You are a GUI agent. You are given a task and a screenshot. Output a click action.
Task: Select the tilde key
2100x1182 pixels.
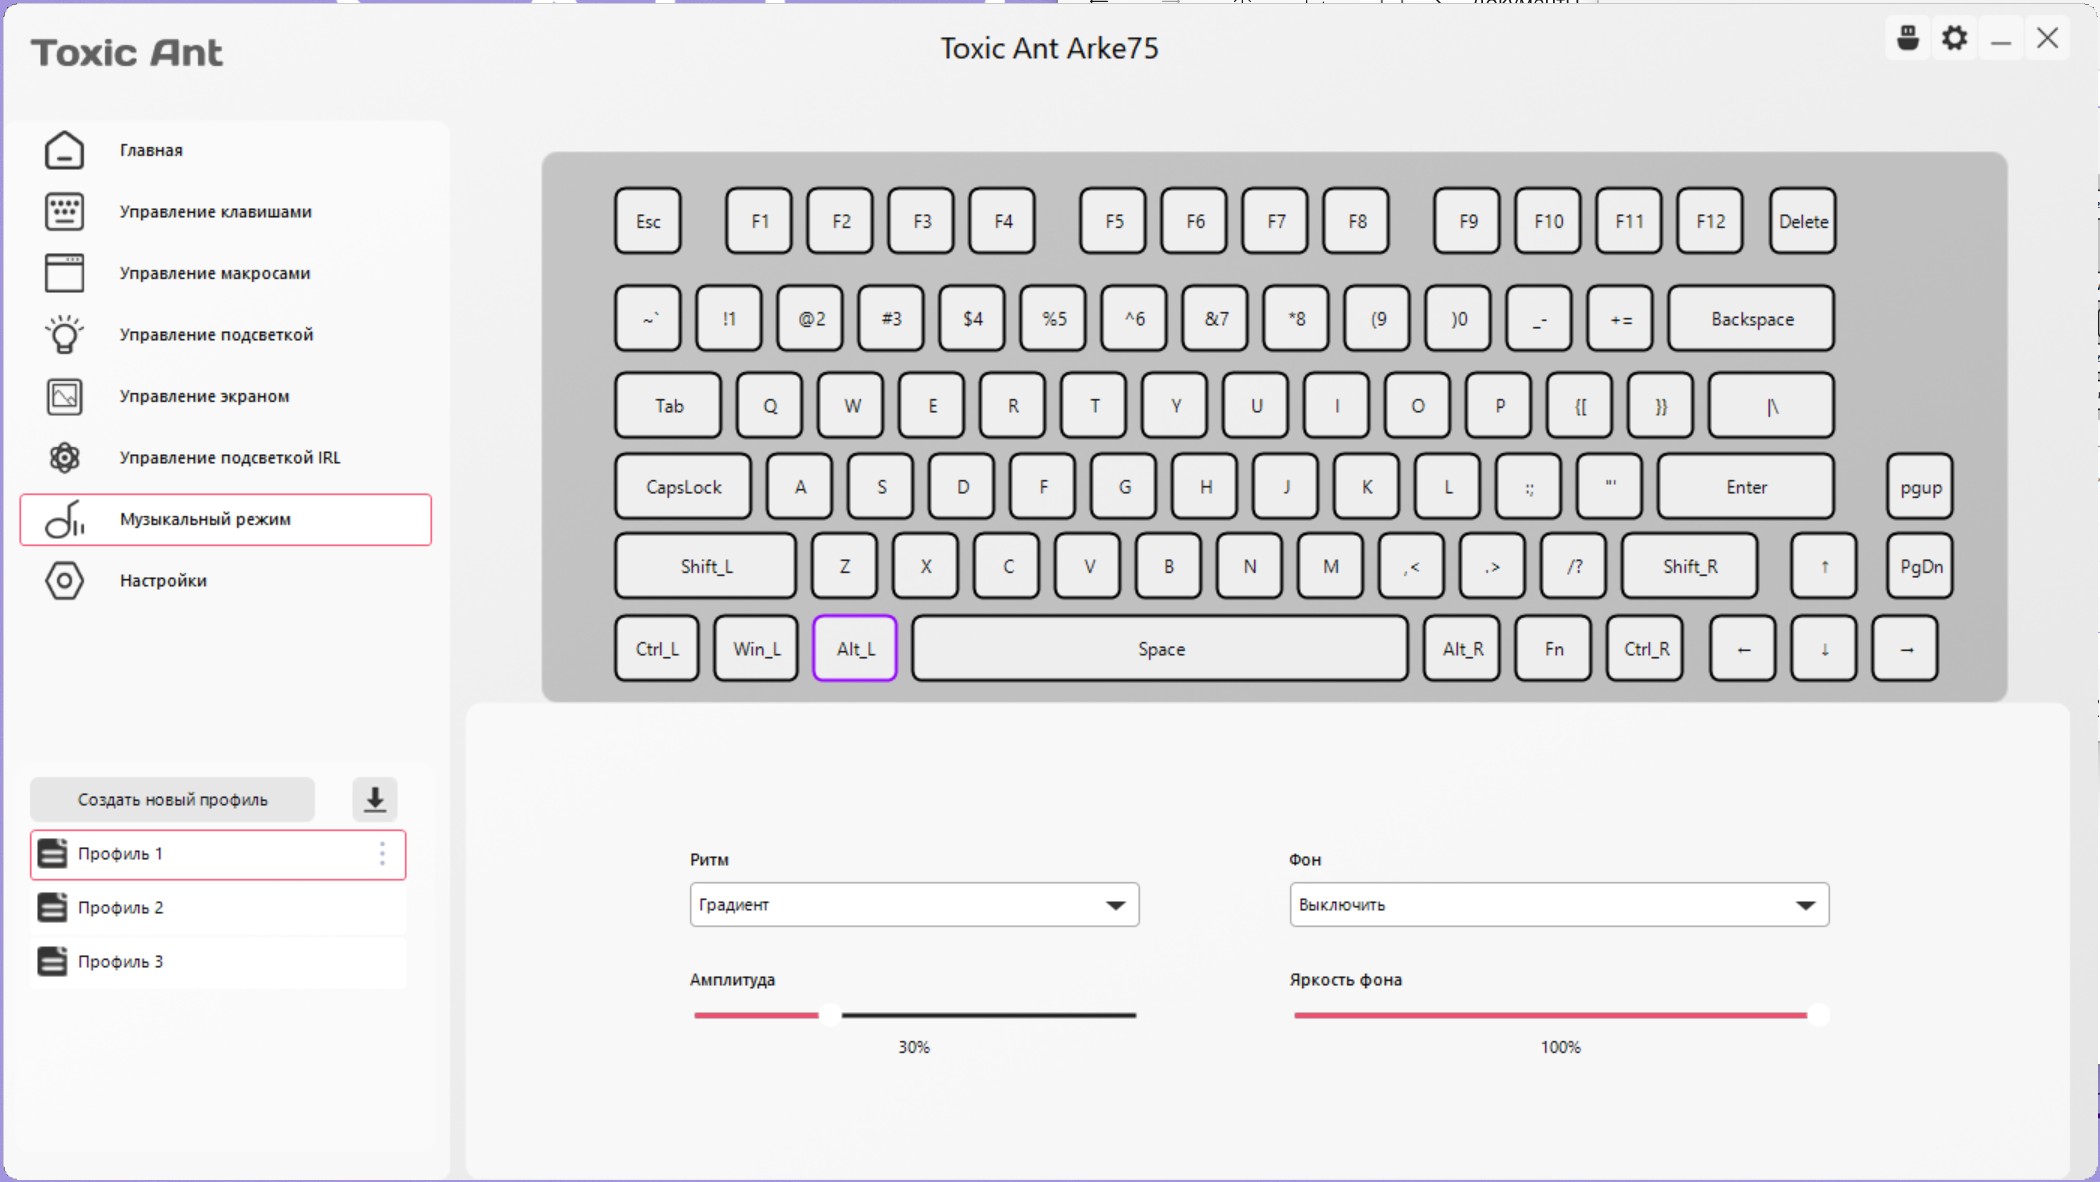pos(648,319)
